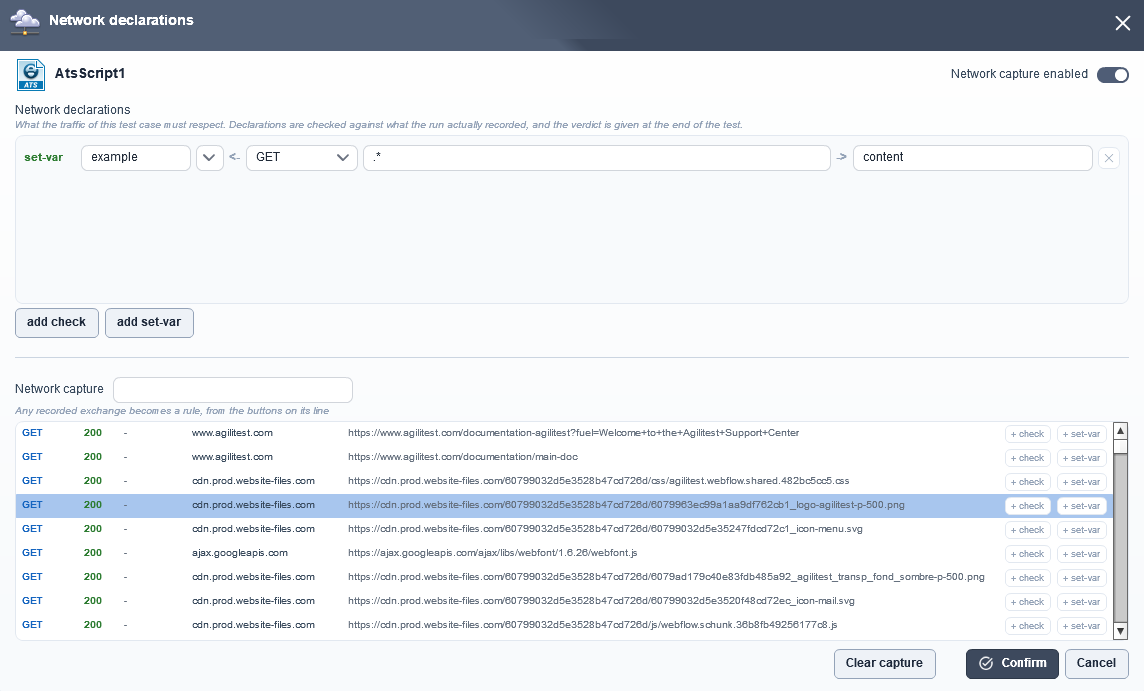Cancel the dialog
The height and width of the screenshot is (691, 1144).
1096,664
